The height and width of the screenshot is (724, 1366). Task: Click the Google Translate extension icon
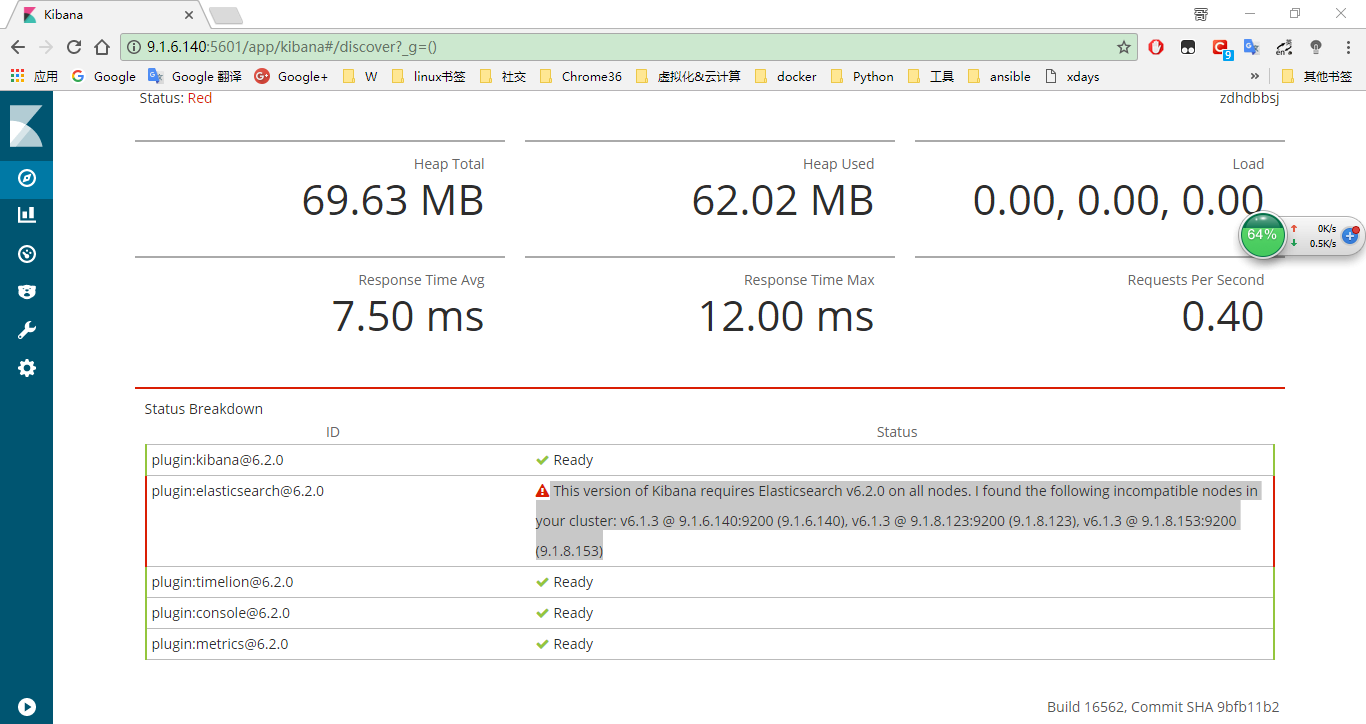click(x=1252, y=47)
